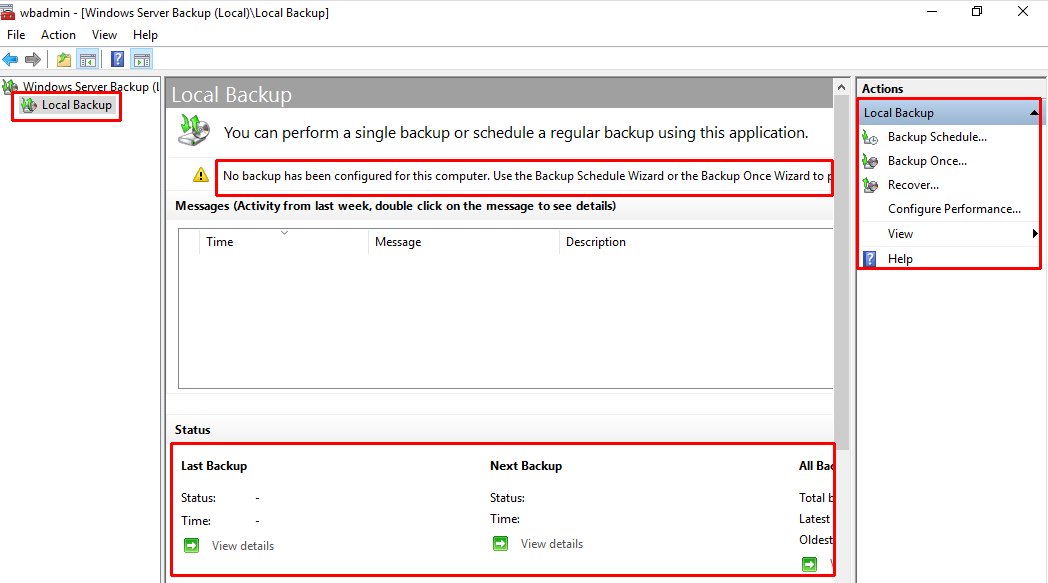
Task: Collapse the Local Backup section in Actions
Action: (x=1034, y=113)
